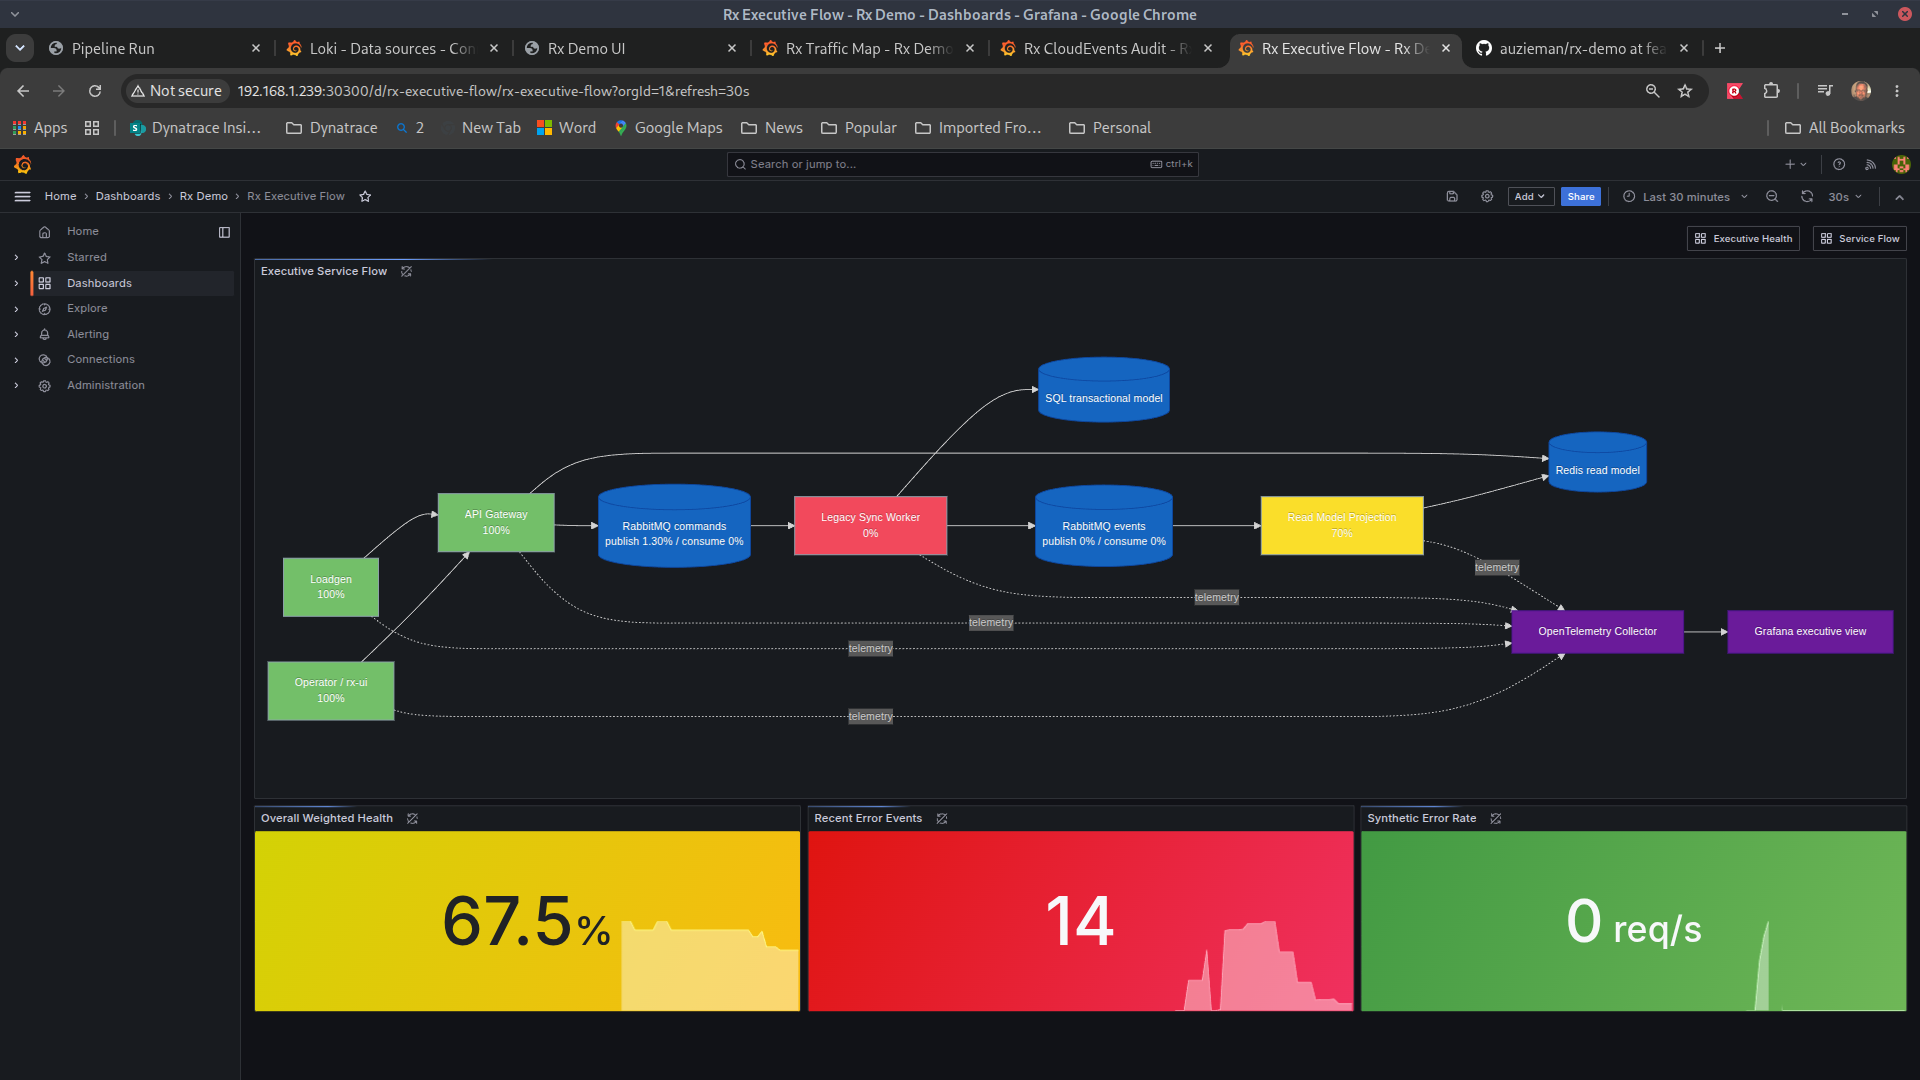
Task: Expand the Dashboards sidebar section
Action: click(16, 283)
